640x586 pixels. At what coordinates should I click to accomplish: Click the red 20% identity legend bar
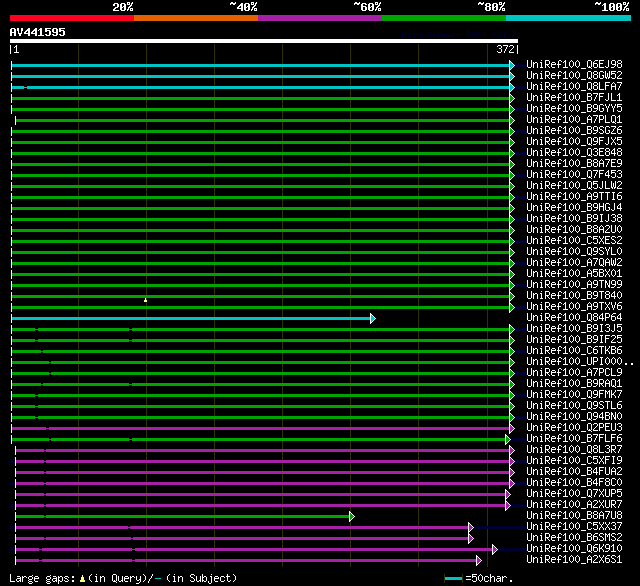click(x=71, y=18)
